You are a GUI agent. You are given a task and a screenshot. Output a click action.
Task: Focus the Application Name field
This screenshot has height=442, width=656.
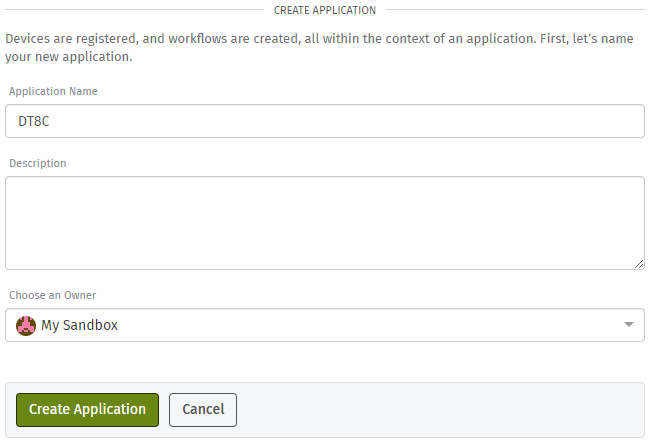click(x=325, y=121)
